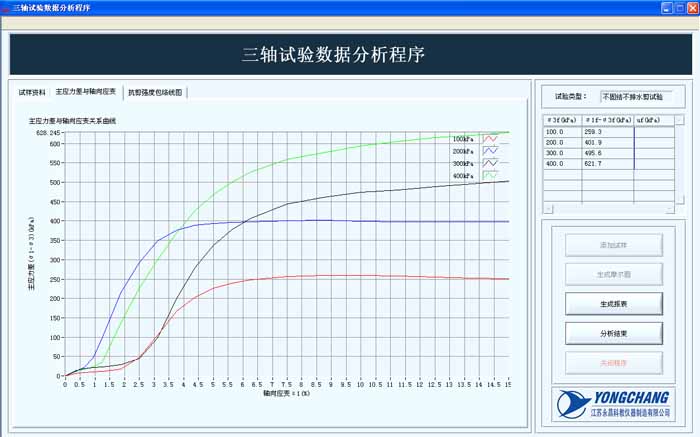Image resolution: width=700 pixels, height=437 pixels.
Task: Open the 试样资料 tab
Action: 32,92
